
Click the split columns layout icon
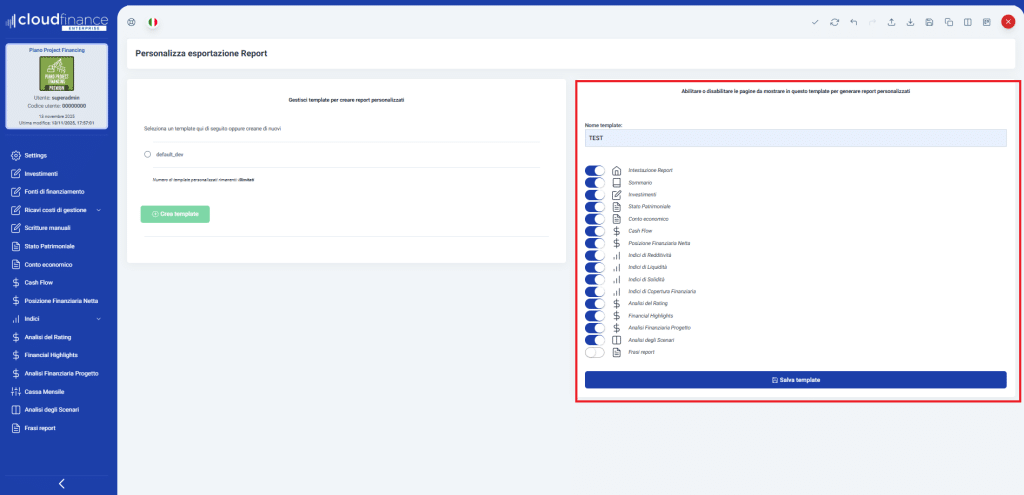tap(967, 21)
